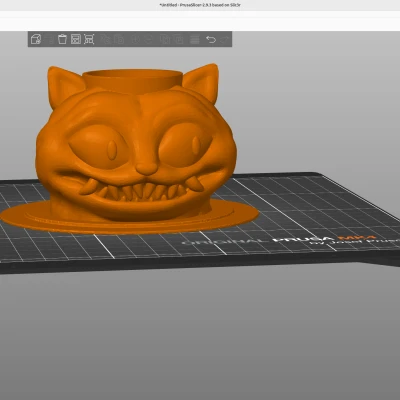Click the Arrange objects icon
The height and width of the screenshot is (400, 400).
[76, 39]
